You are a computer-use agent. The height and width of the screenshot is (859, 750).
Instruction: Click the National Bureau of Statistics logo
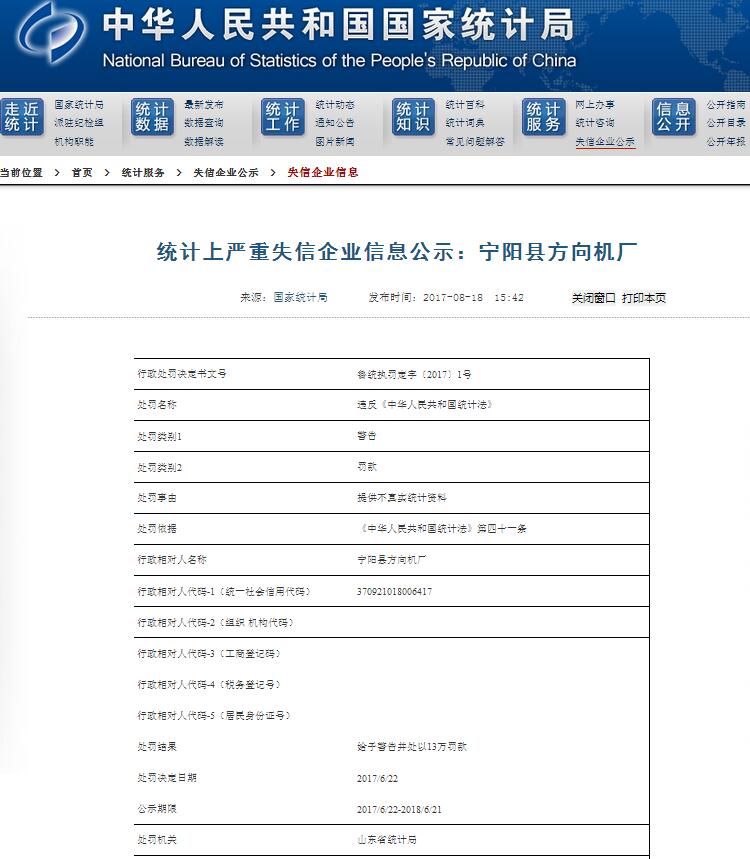click(x=50, y=33)
